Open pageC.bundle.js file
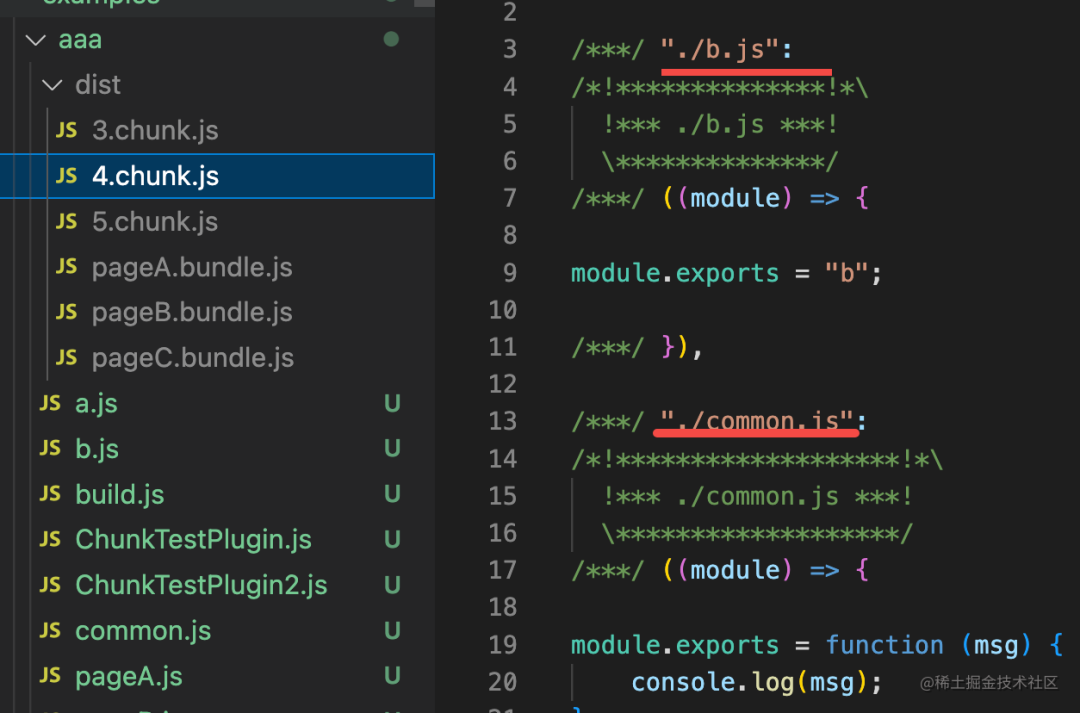Screen dimensions: 1080x713 point(193,358)
